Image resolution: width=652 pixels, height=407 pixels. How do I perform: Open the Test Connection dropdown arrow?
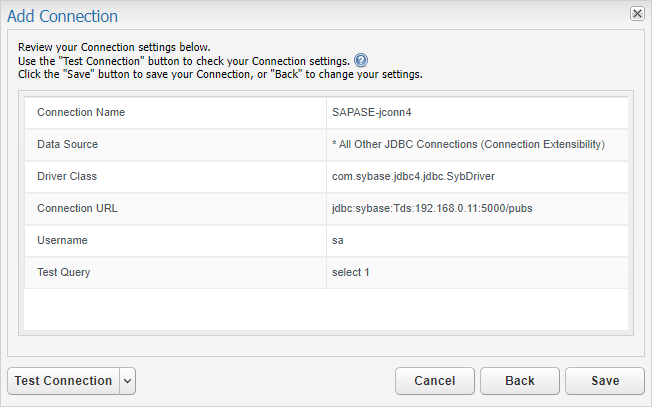tap(128, 381)
